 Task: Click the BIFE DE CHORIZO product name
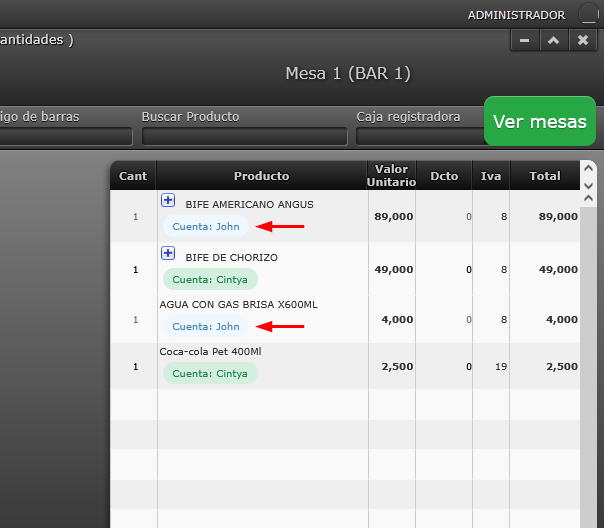pos(232,258)
